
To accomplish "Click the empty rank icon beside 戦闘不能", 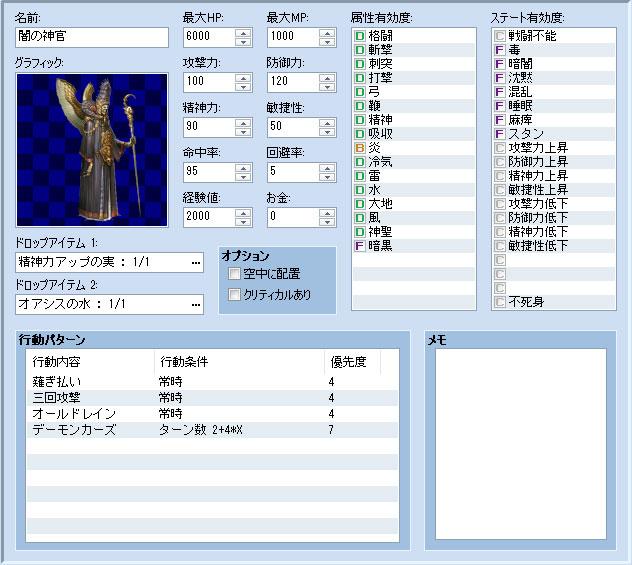I will 500,35.
